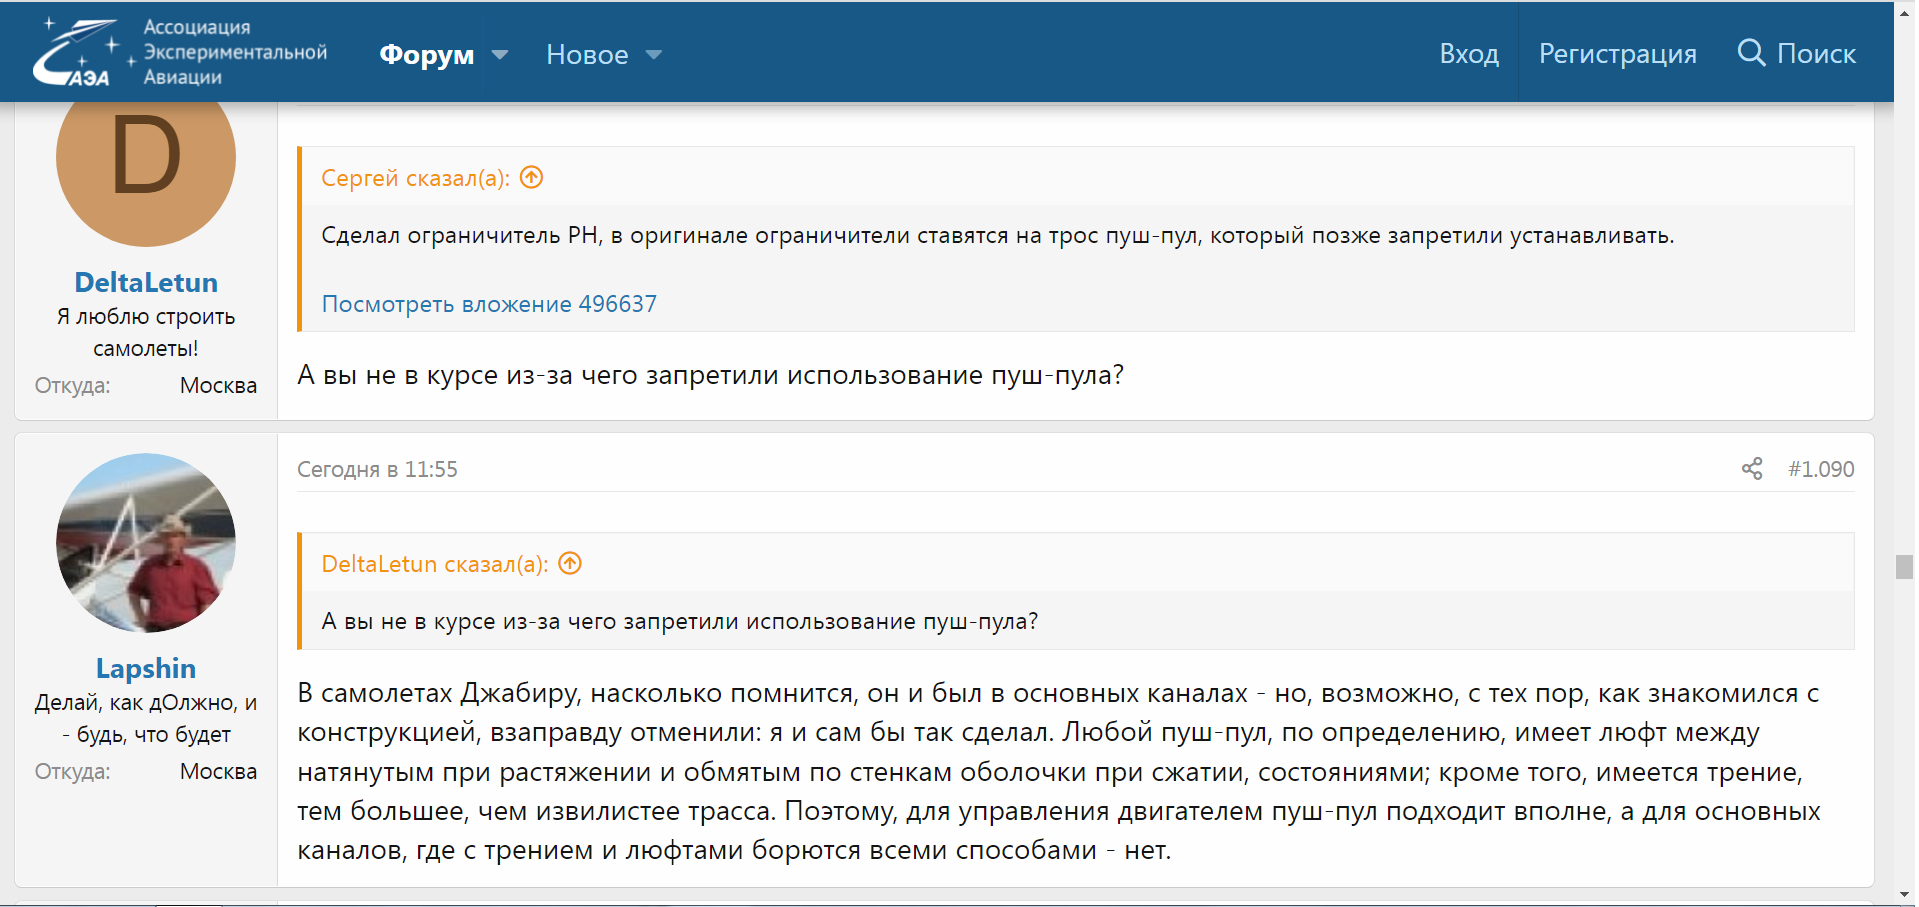The height and width of the screenshot is (907, 1919).
Task: Click the share icon on post #1.090
Action: point(1751,469)
